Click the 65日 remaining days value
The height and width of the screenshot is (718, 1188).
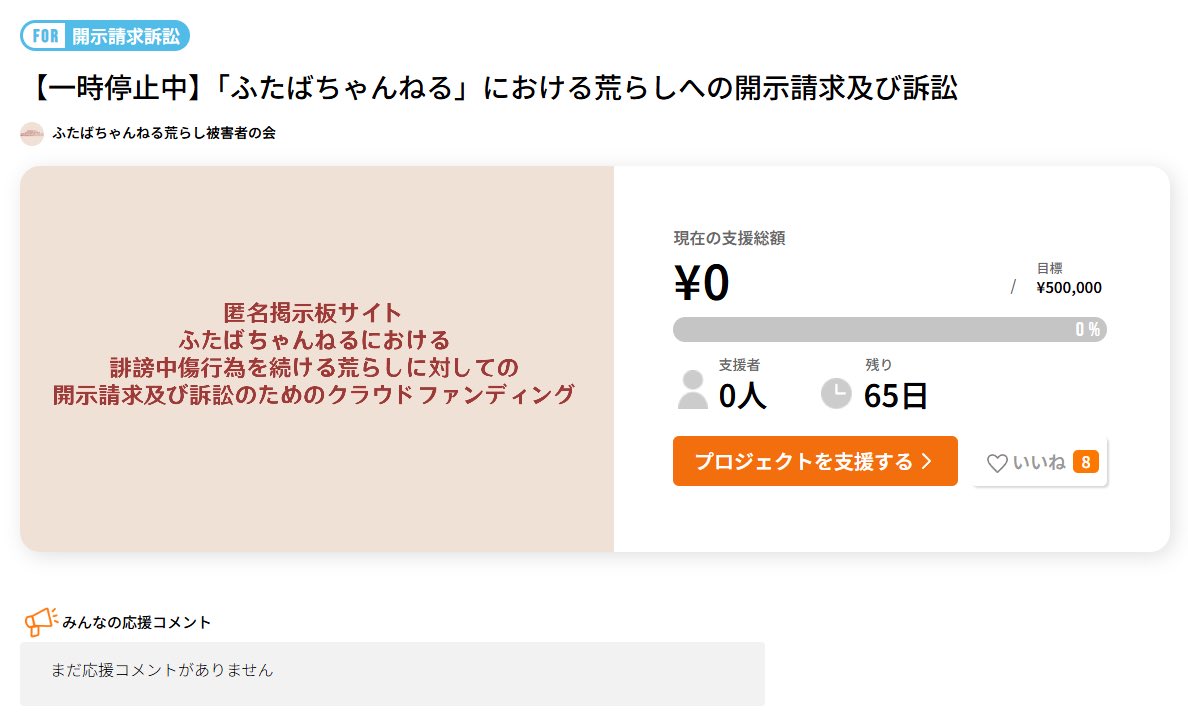pos(895,396)
